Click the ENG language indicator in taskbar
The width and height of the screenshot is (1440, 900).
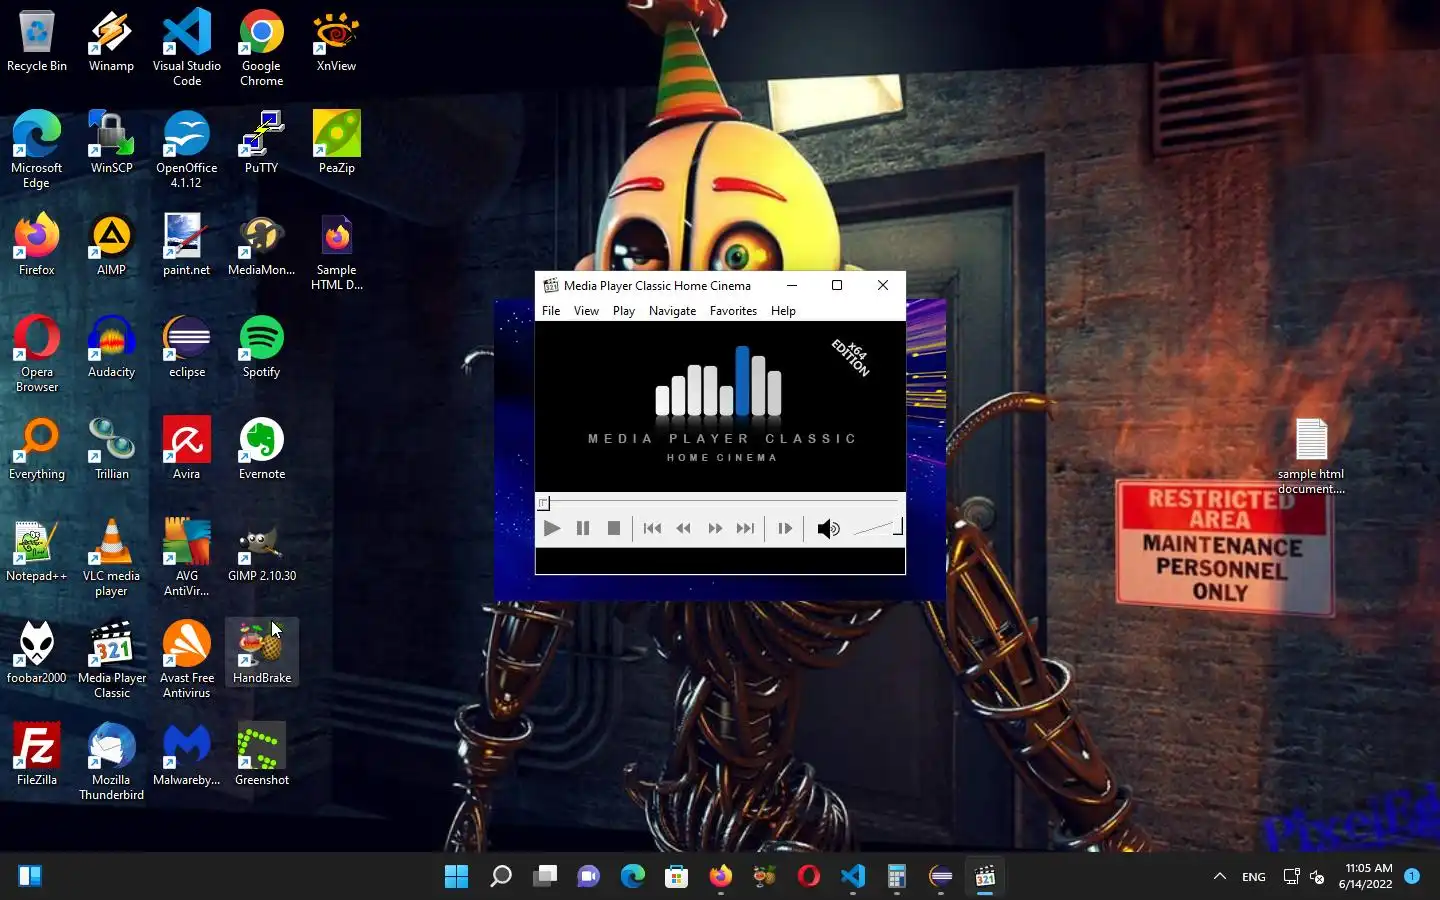coord(1254,877)
